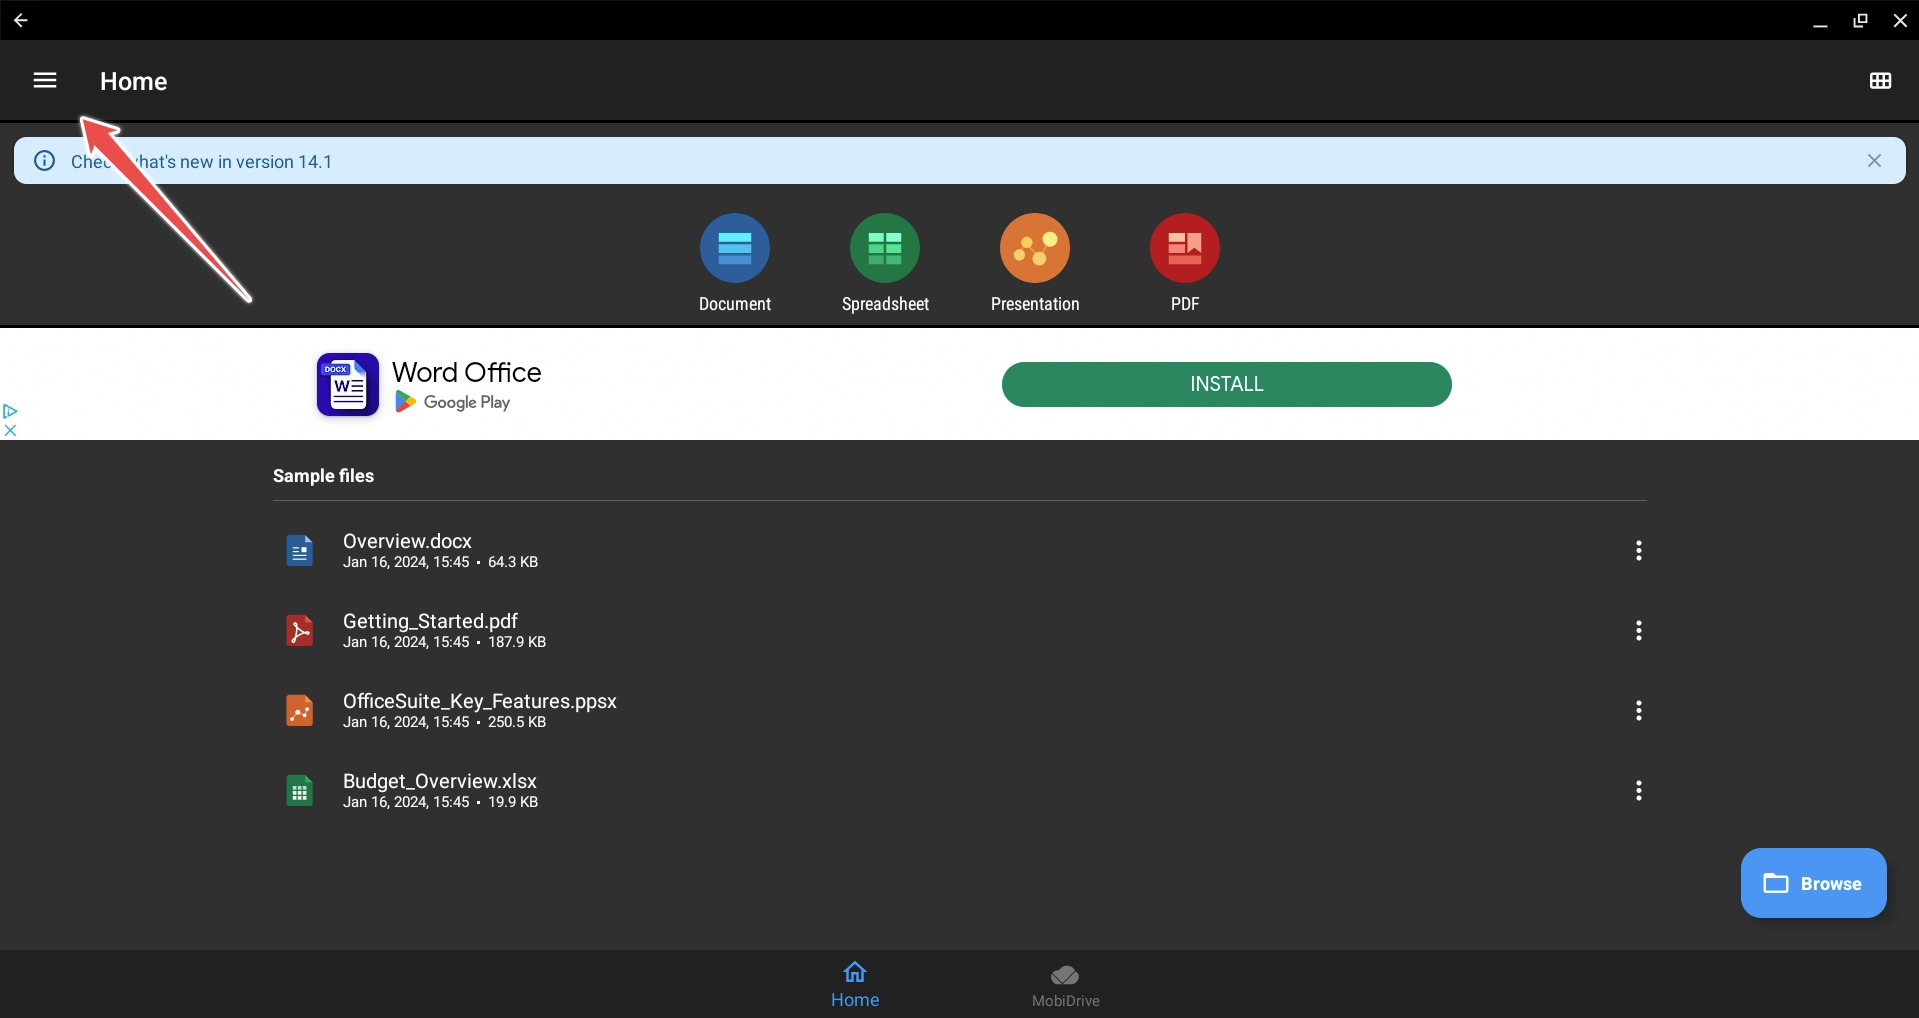Select the Home bottom tab
The image size is (1919, 1018).
pos(855,985)
